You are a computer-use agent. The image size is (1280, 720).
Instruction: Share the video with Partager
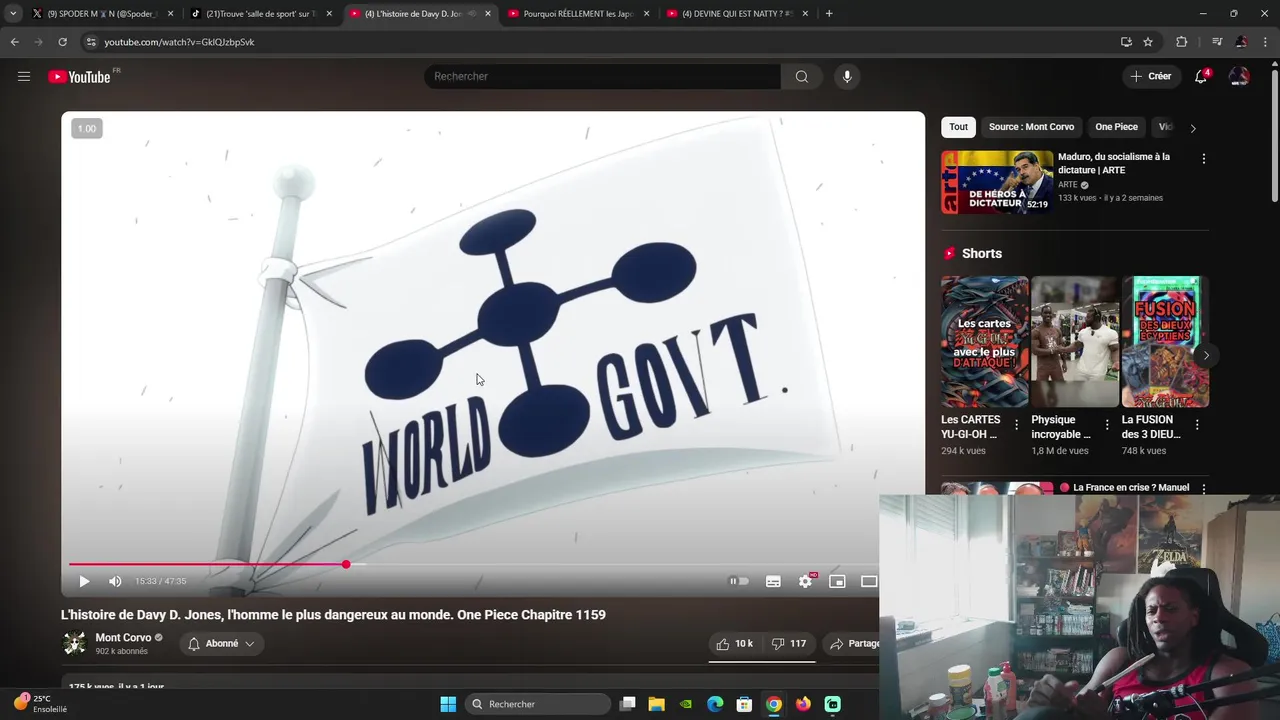(x=853, y=644)
